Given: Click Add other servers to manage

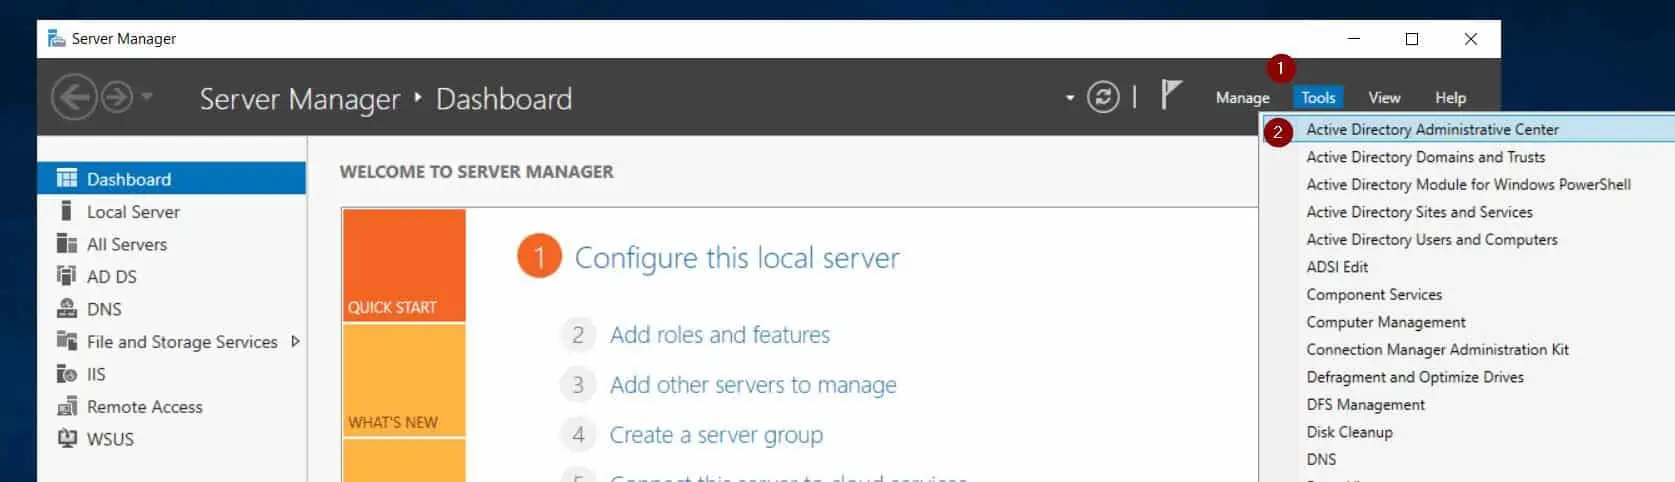Looking at the screenshot, I should [x=753, y=385].
